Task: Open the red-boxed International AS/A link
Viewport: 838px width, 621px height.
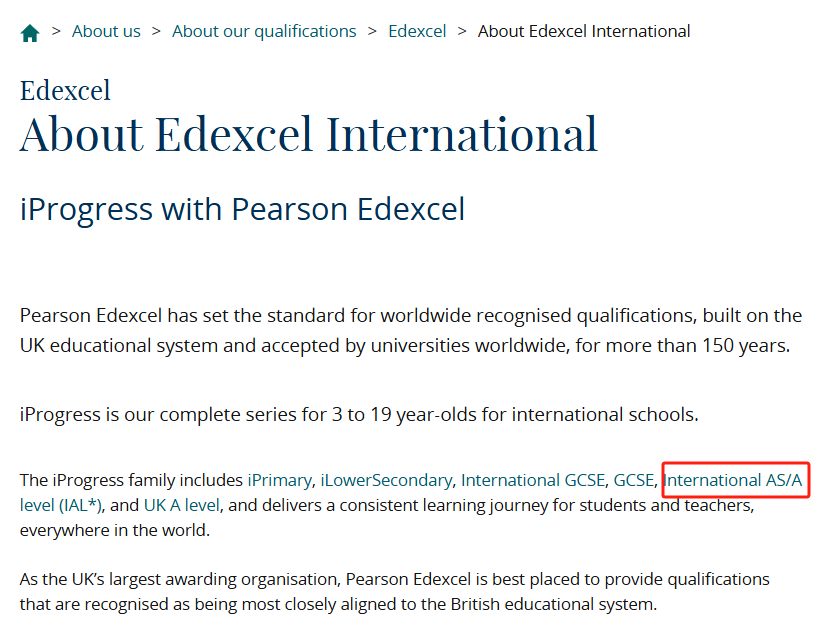Action: click(x=733, y=480)
